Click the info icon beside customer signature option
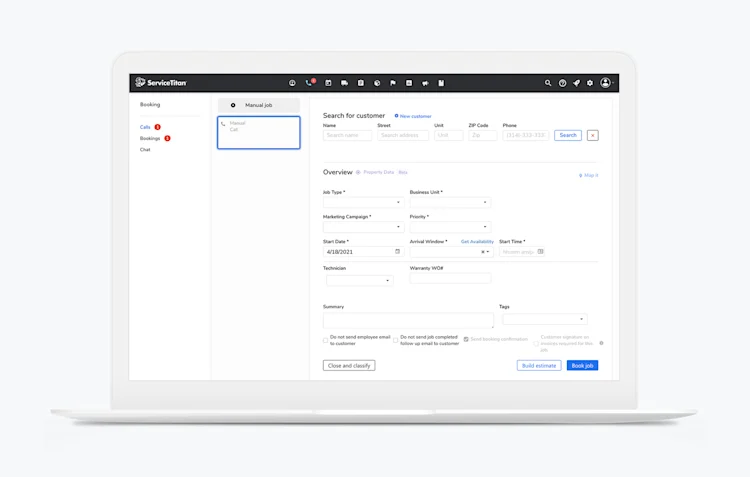Screen dimensions: 750x477 tap(601, 343)
